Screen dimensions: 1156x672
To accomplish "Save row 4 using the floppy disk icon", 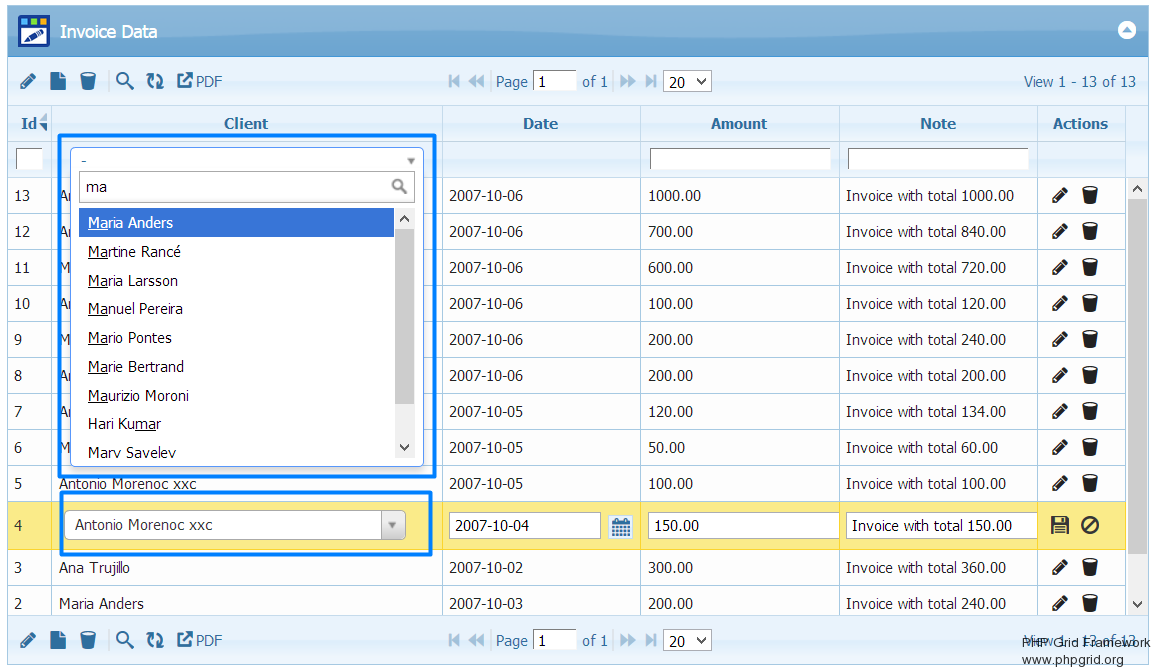I will tap(1060, 525).
